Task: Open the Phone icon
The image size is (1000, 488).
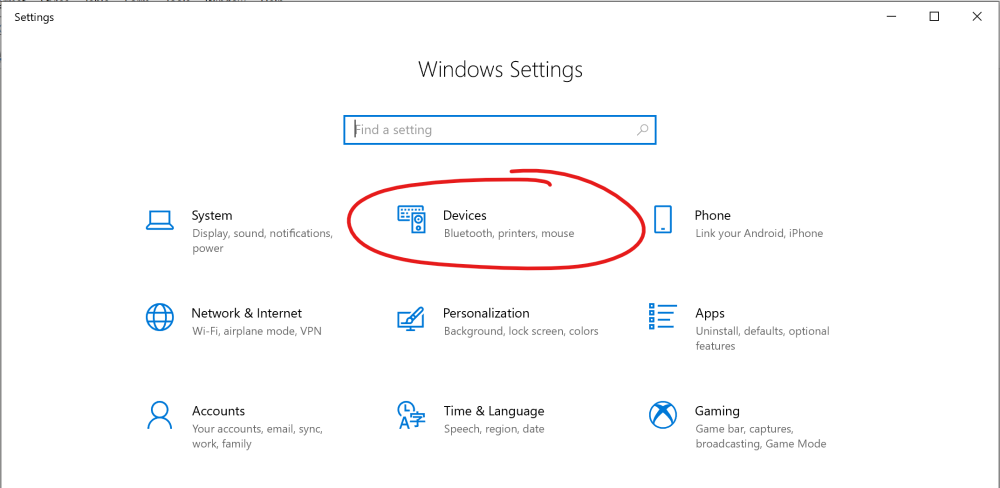Action: click(663, 219)
